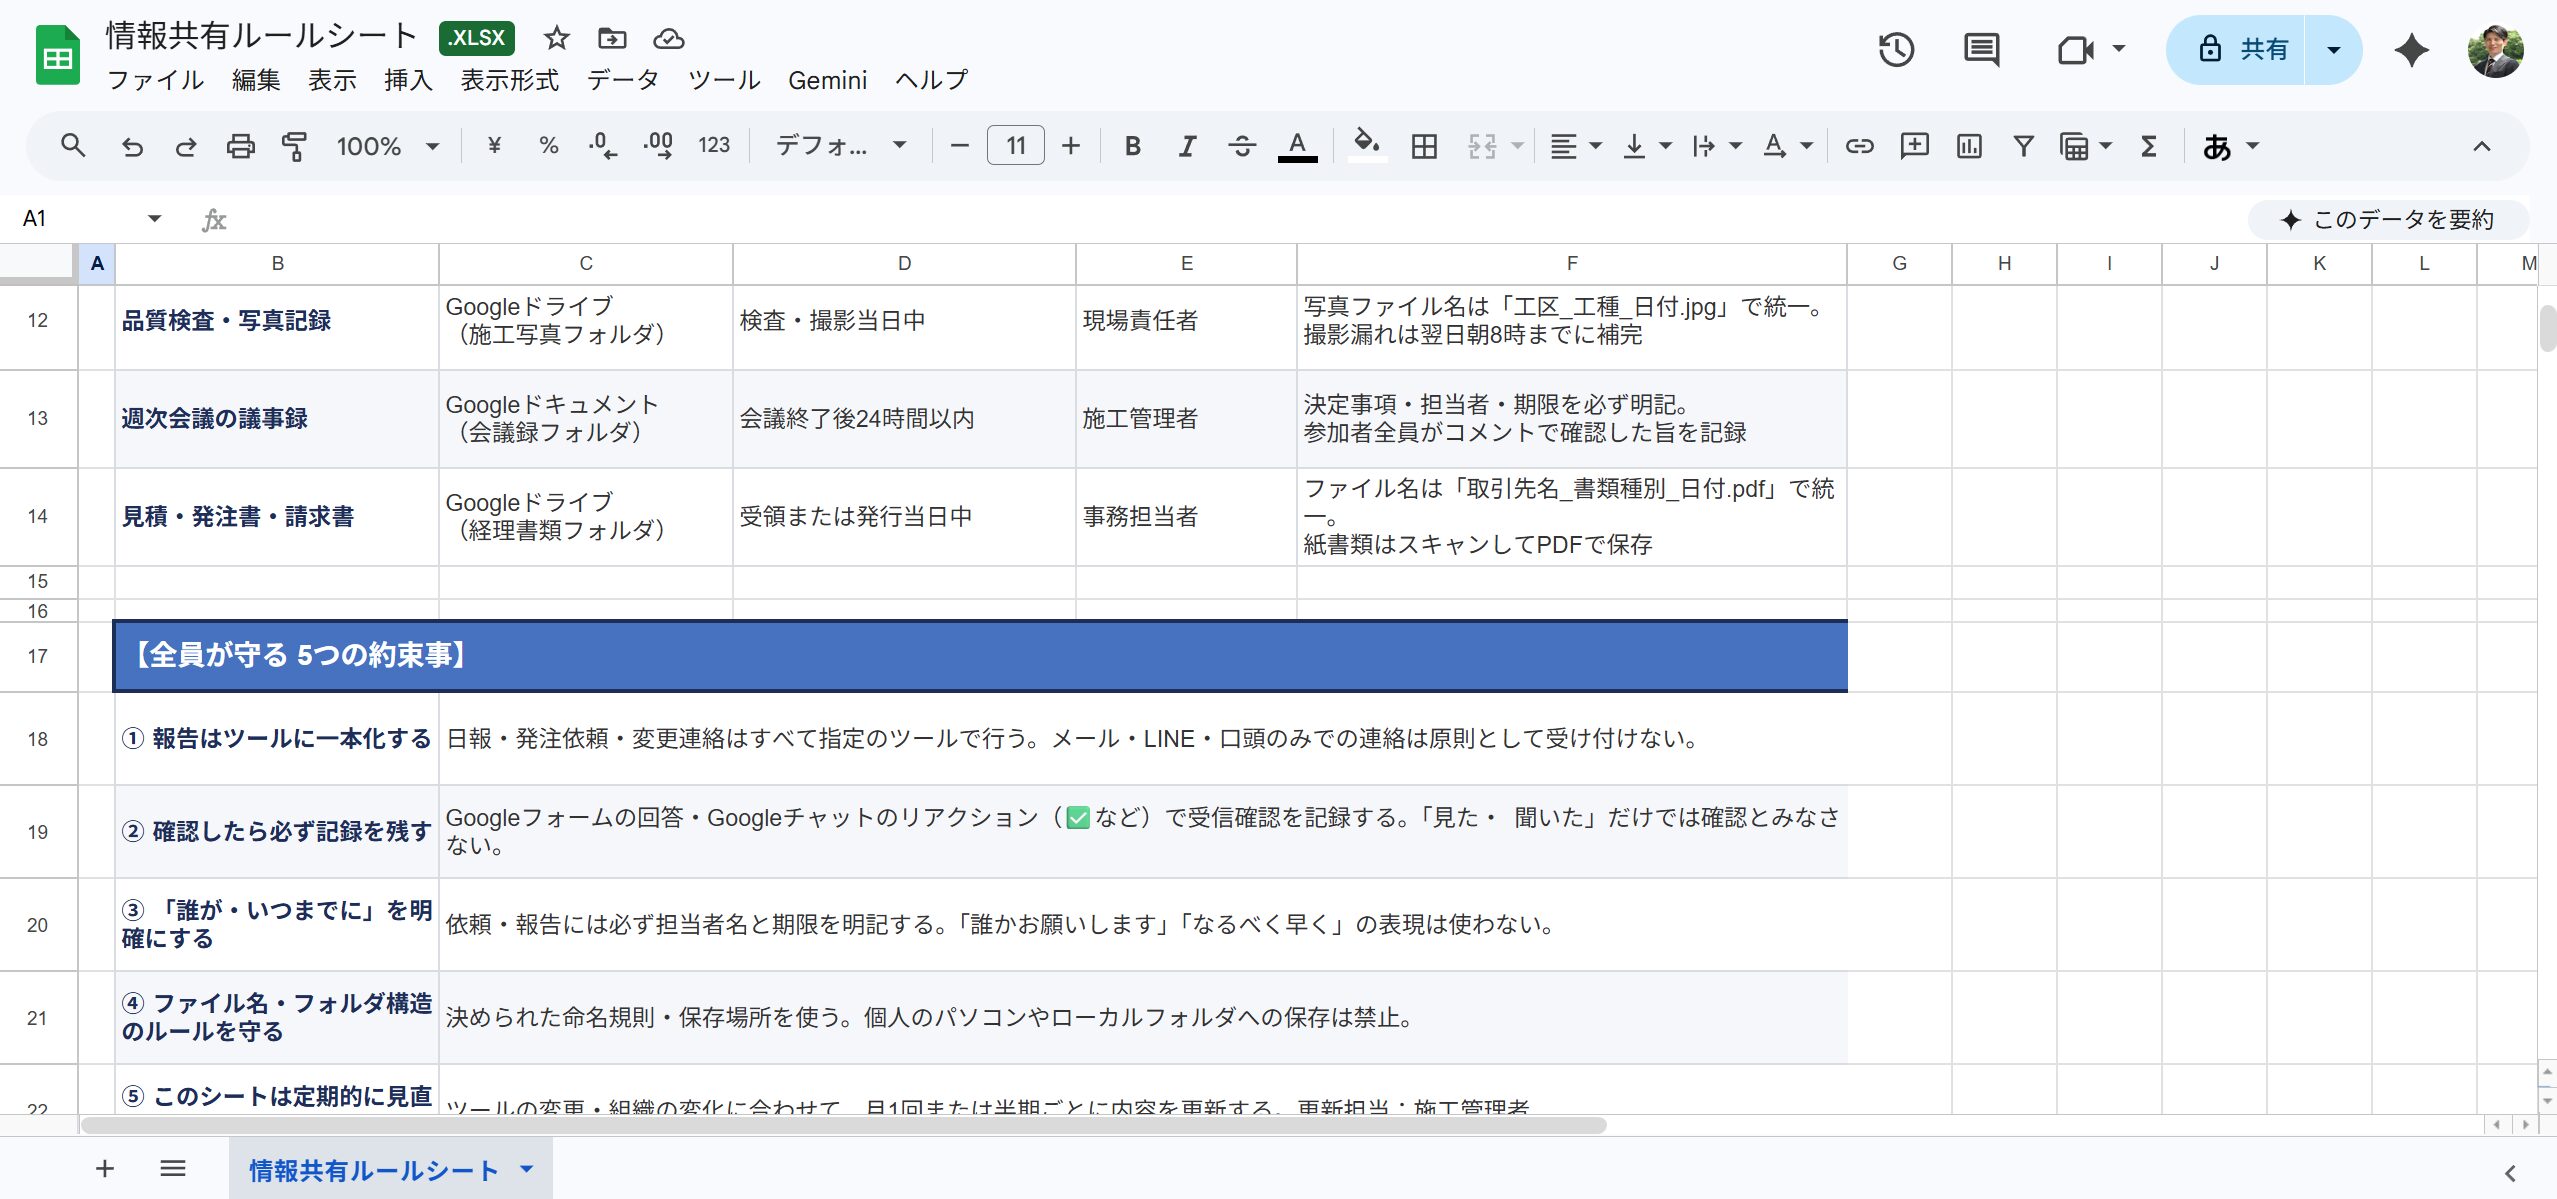Screen dimensions: 2557x1199
Task: Toggle italic formatting
Action: [1187, 146]
